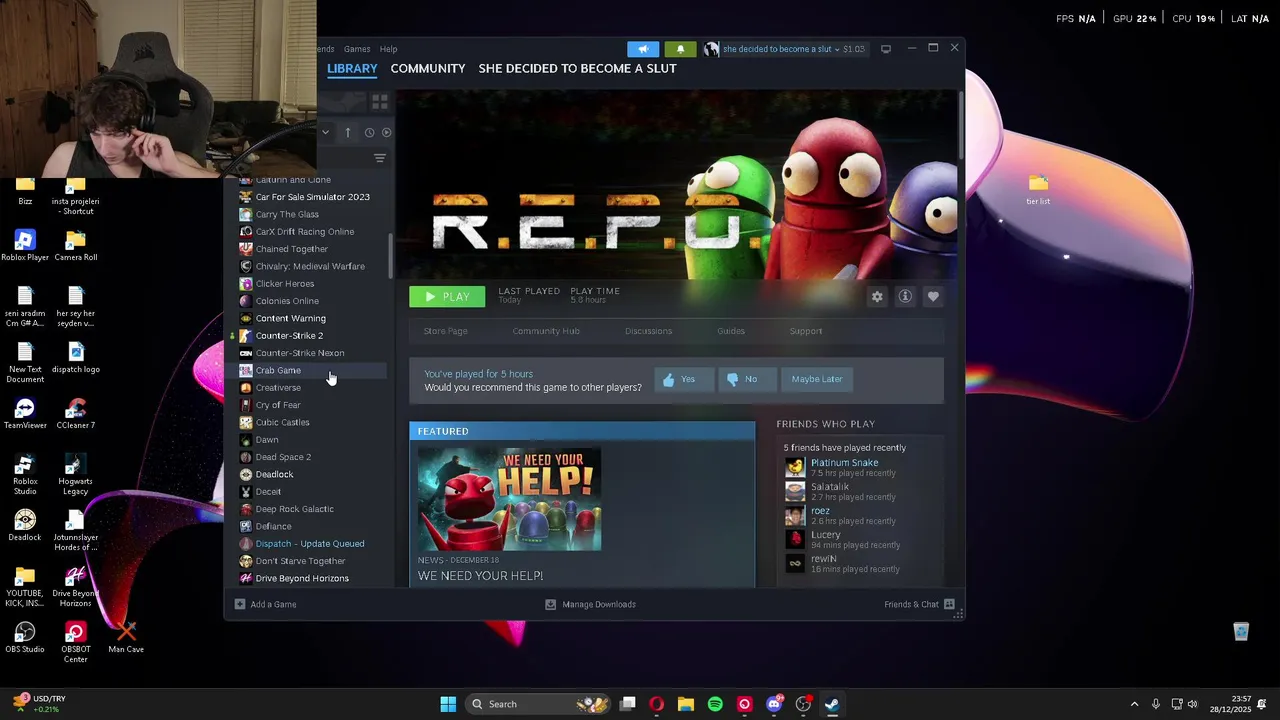Open the Discussions link
This screenshot has width=1280, height=720.
point(648,331)
